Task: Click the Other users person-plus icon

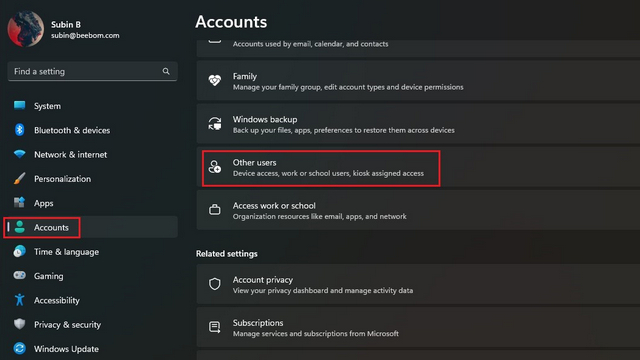Action: [x=215, y=167]
